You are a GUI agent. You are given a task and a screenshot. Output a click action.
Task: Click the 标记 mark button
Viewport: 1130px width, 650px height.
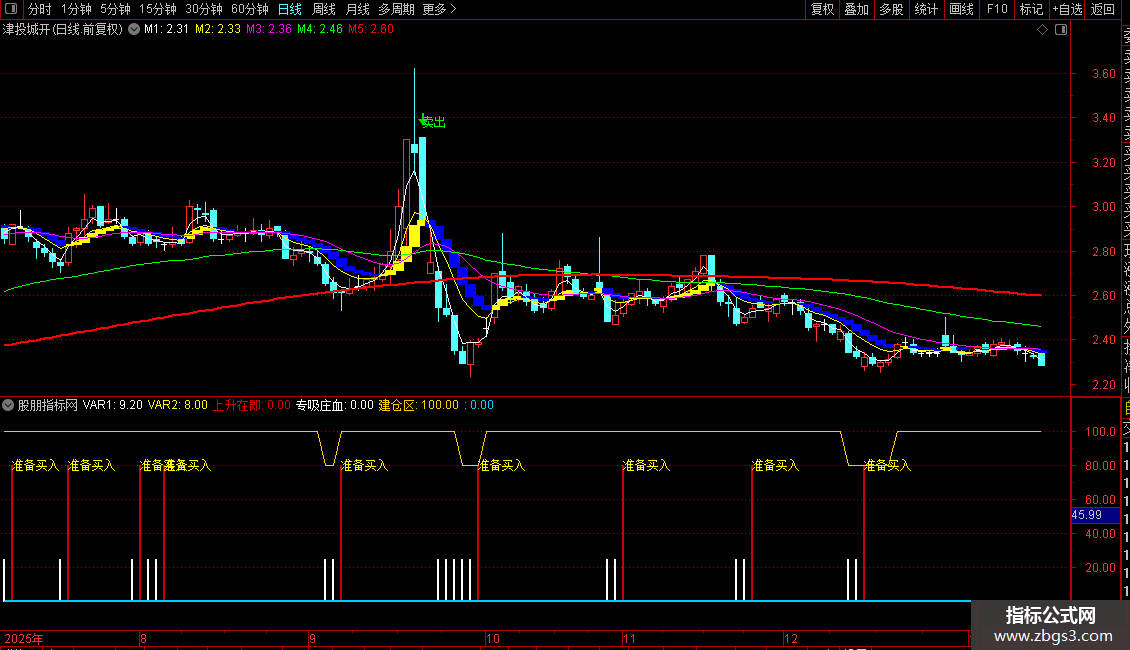(x=1031, y=9)
